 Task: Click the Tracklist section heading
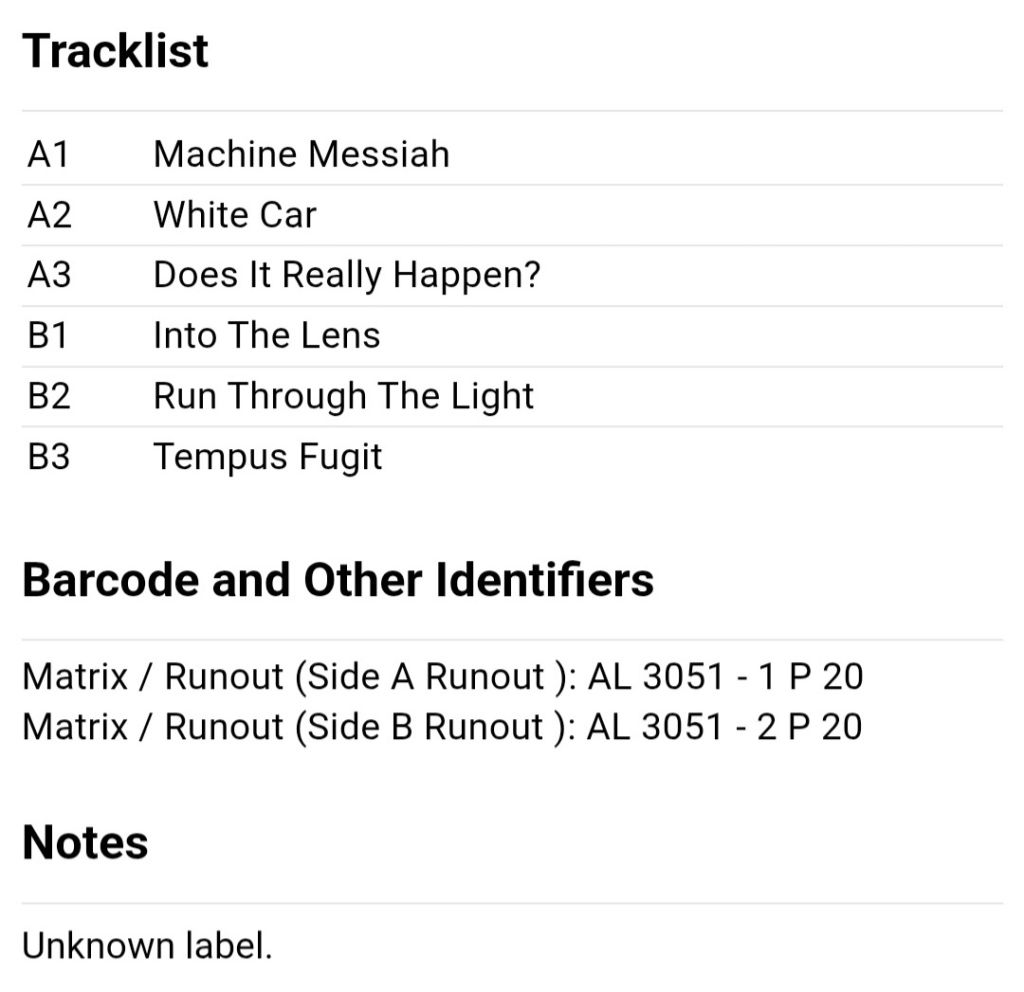click(116, 51)
